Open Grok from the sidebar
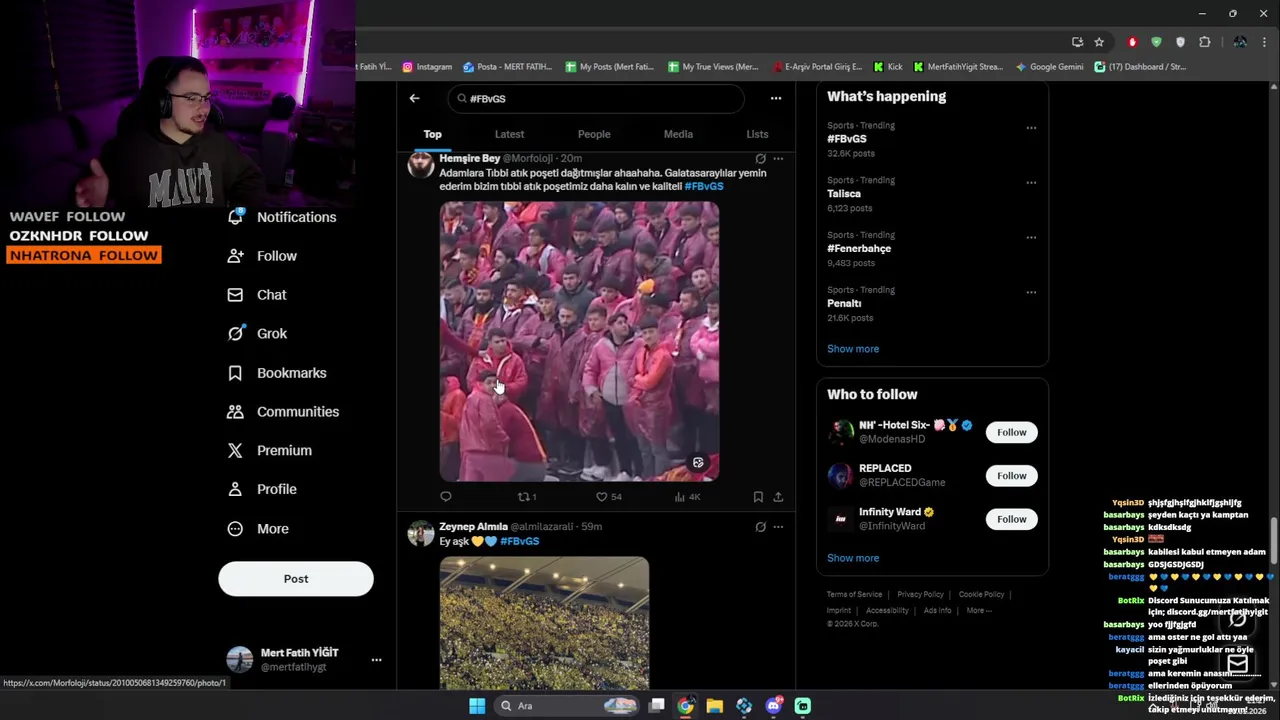 pos(258,334)
